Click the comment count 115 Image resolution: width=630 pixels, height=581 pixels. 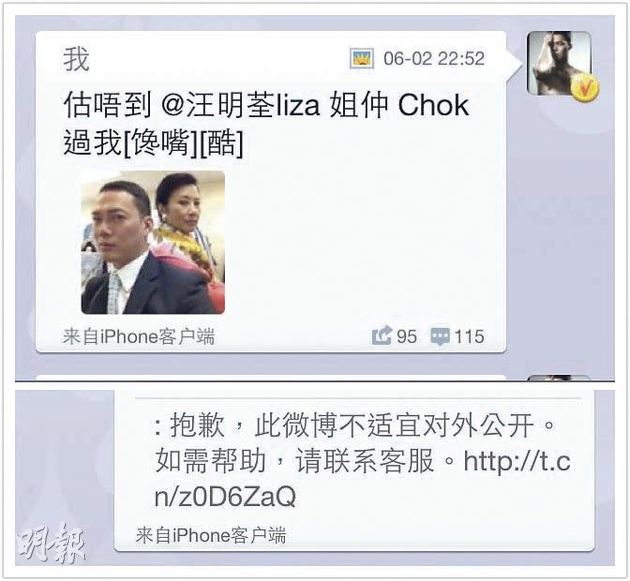469,336
